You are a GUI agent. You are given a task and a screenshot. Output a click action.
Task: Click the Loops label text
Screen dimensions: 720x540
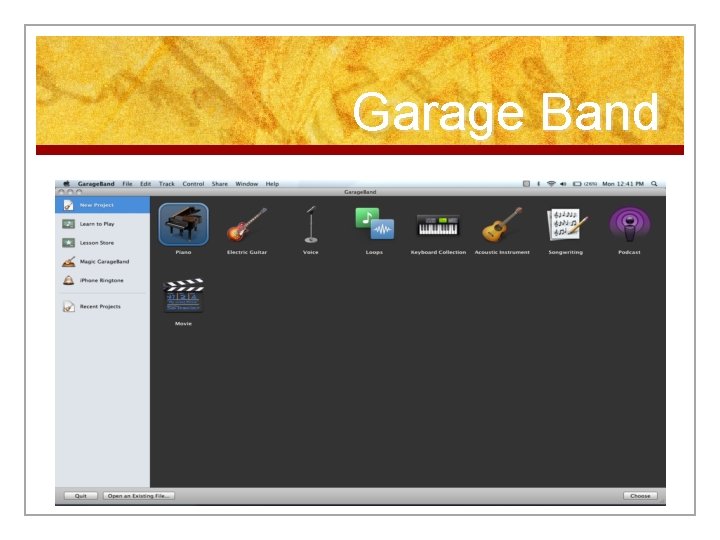374,252
